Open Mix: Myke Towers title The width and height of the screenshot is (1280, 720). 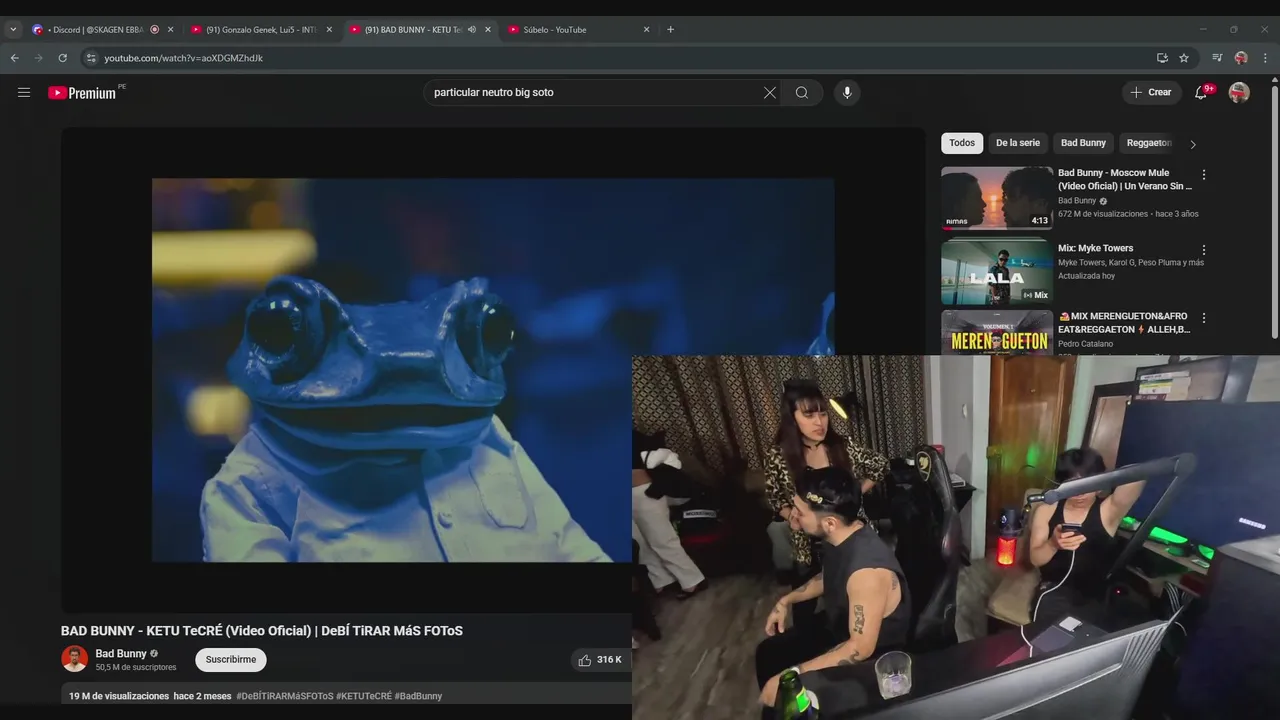(x=1095, y=248)
